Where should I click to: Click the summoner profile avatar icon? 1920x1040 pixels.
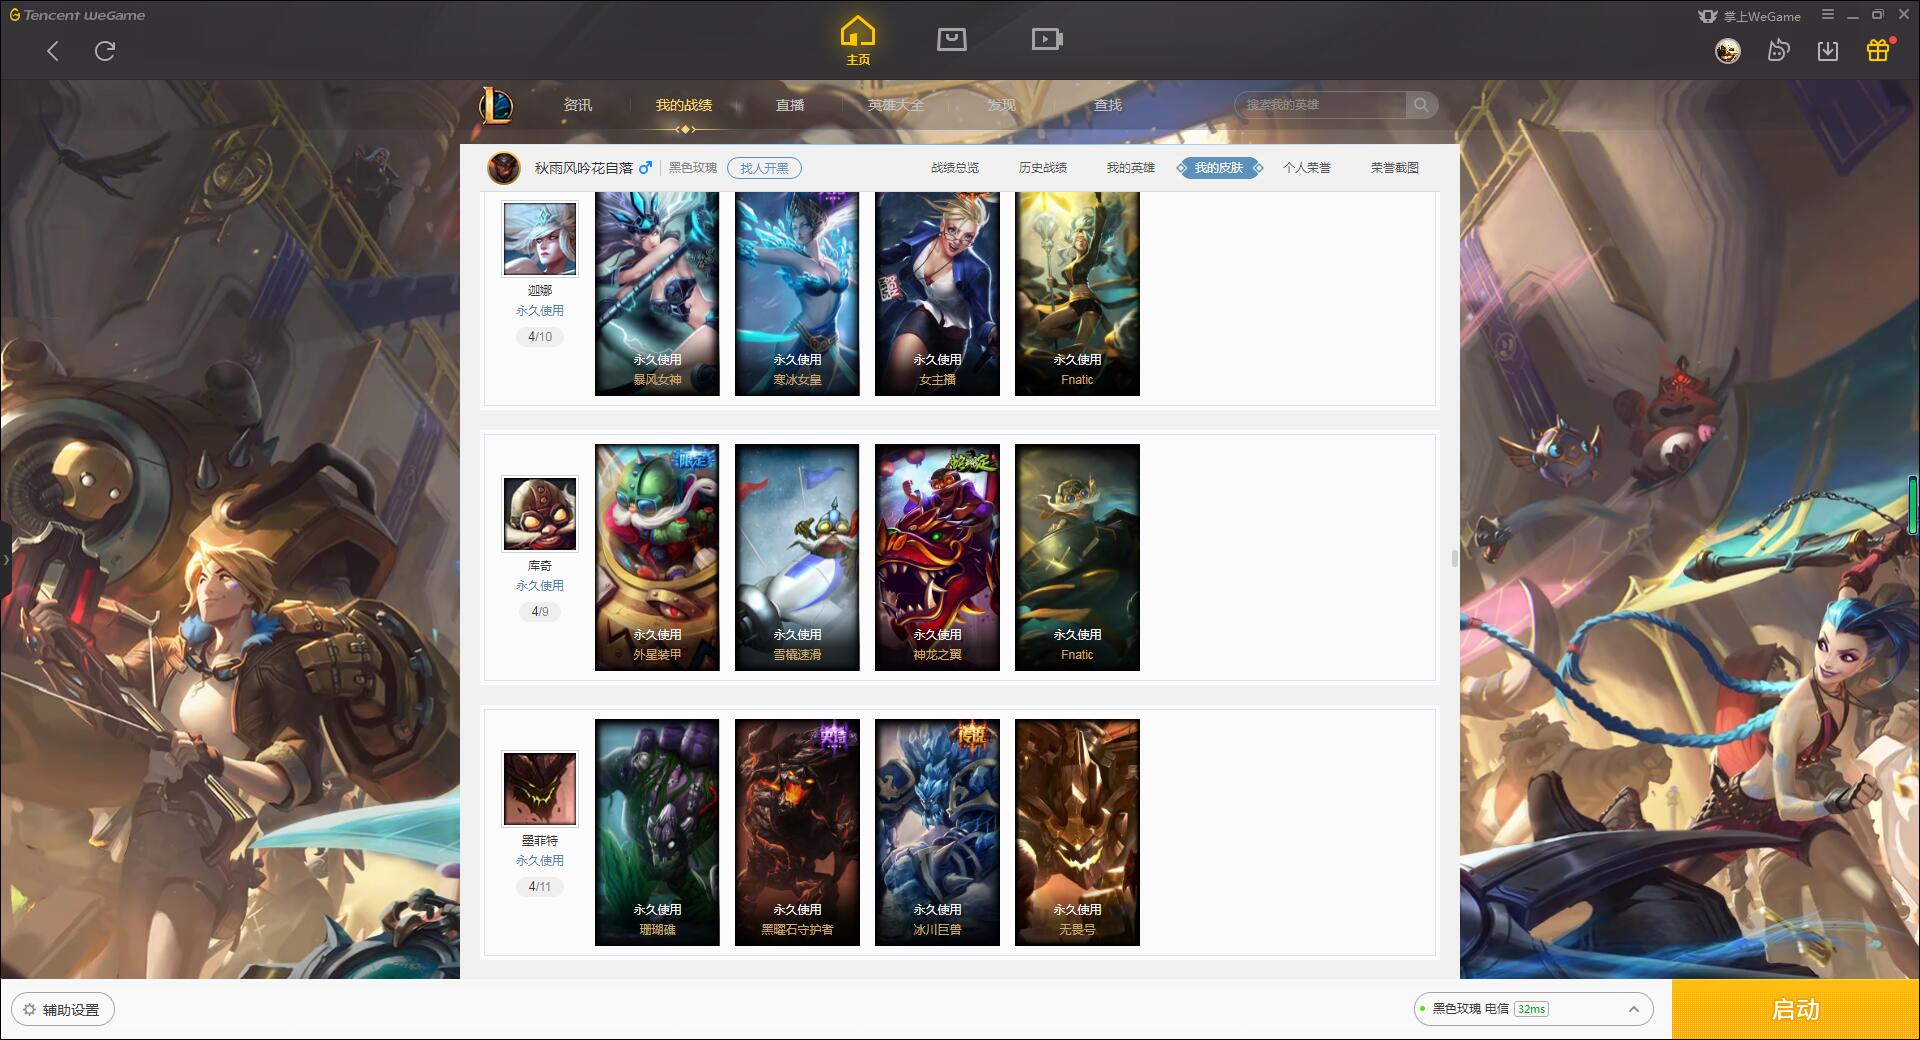tap(504, 168)
